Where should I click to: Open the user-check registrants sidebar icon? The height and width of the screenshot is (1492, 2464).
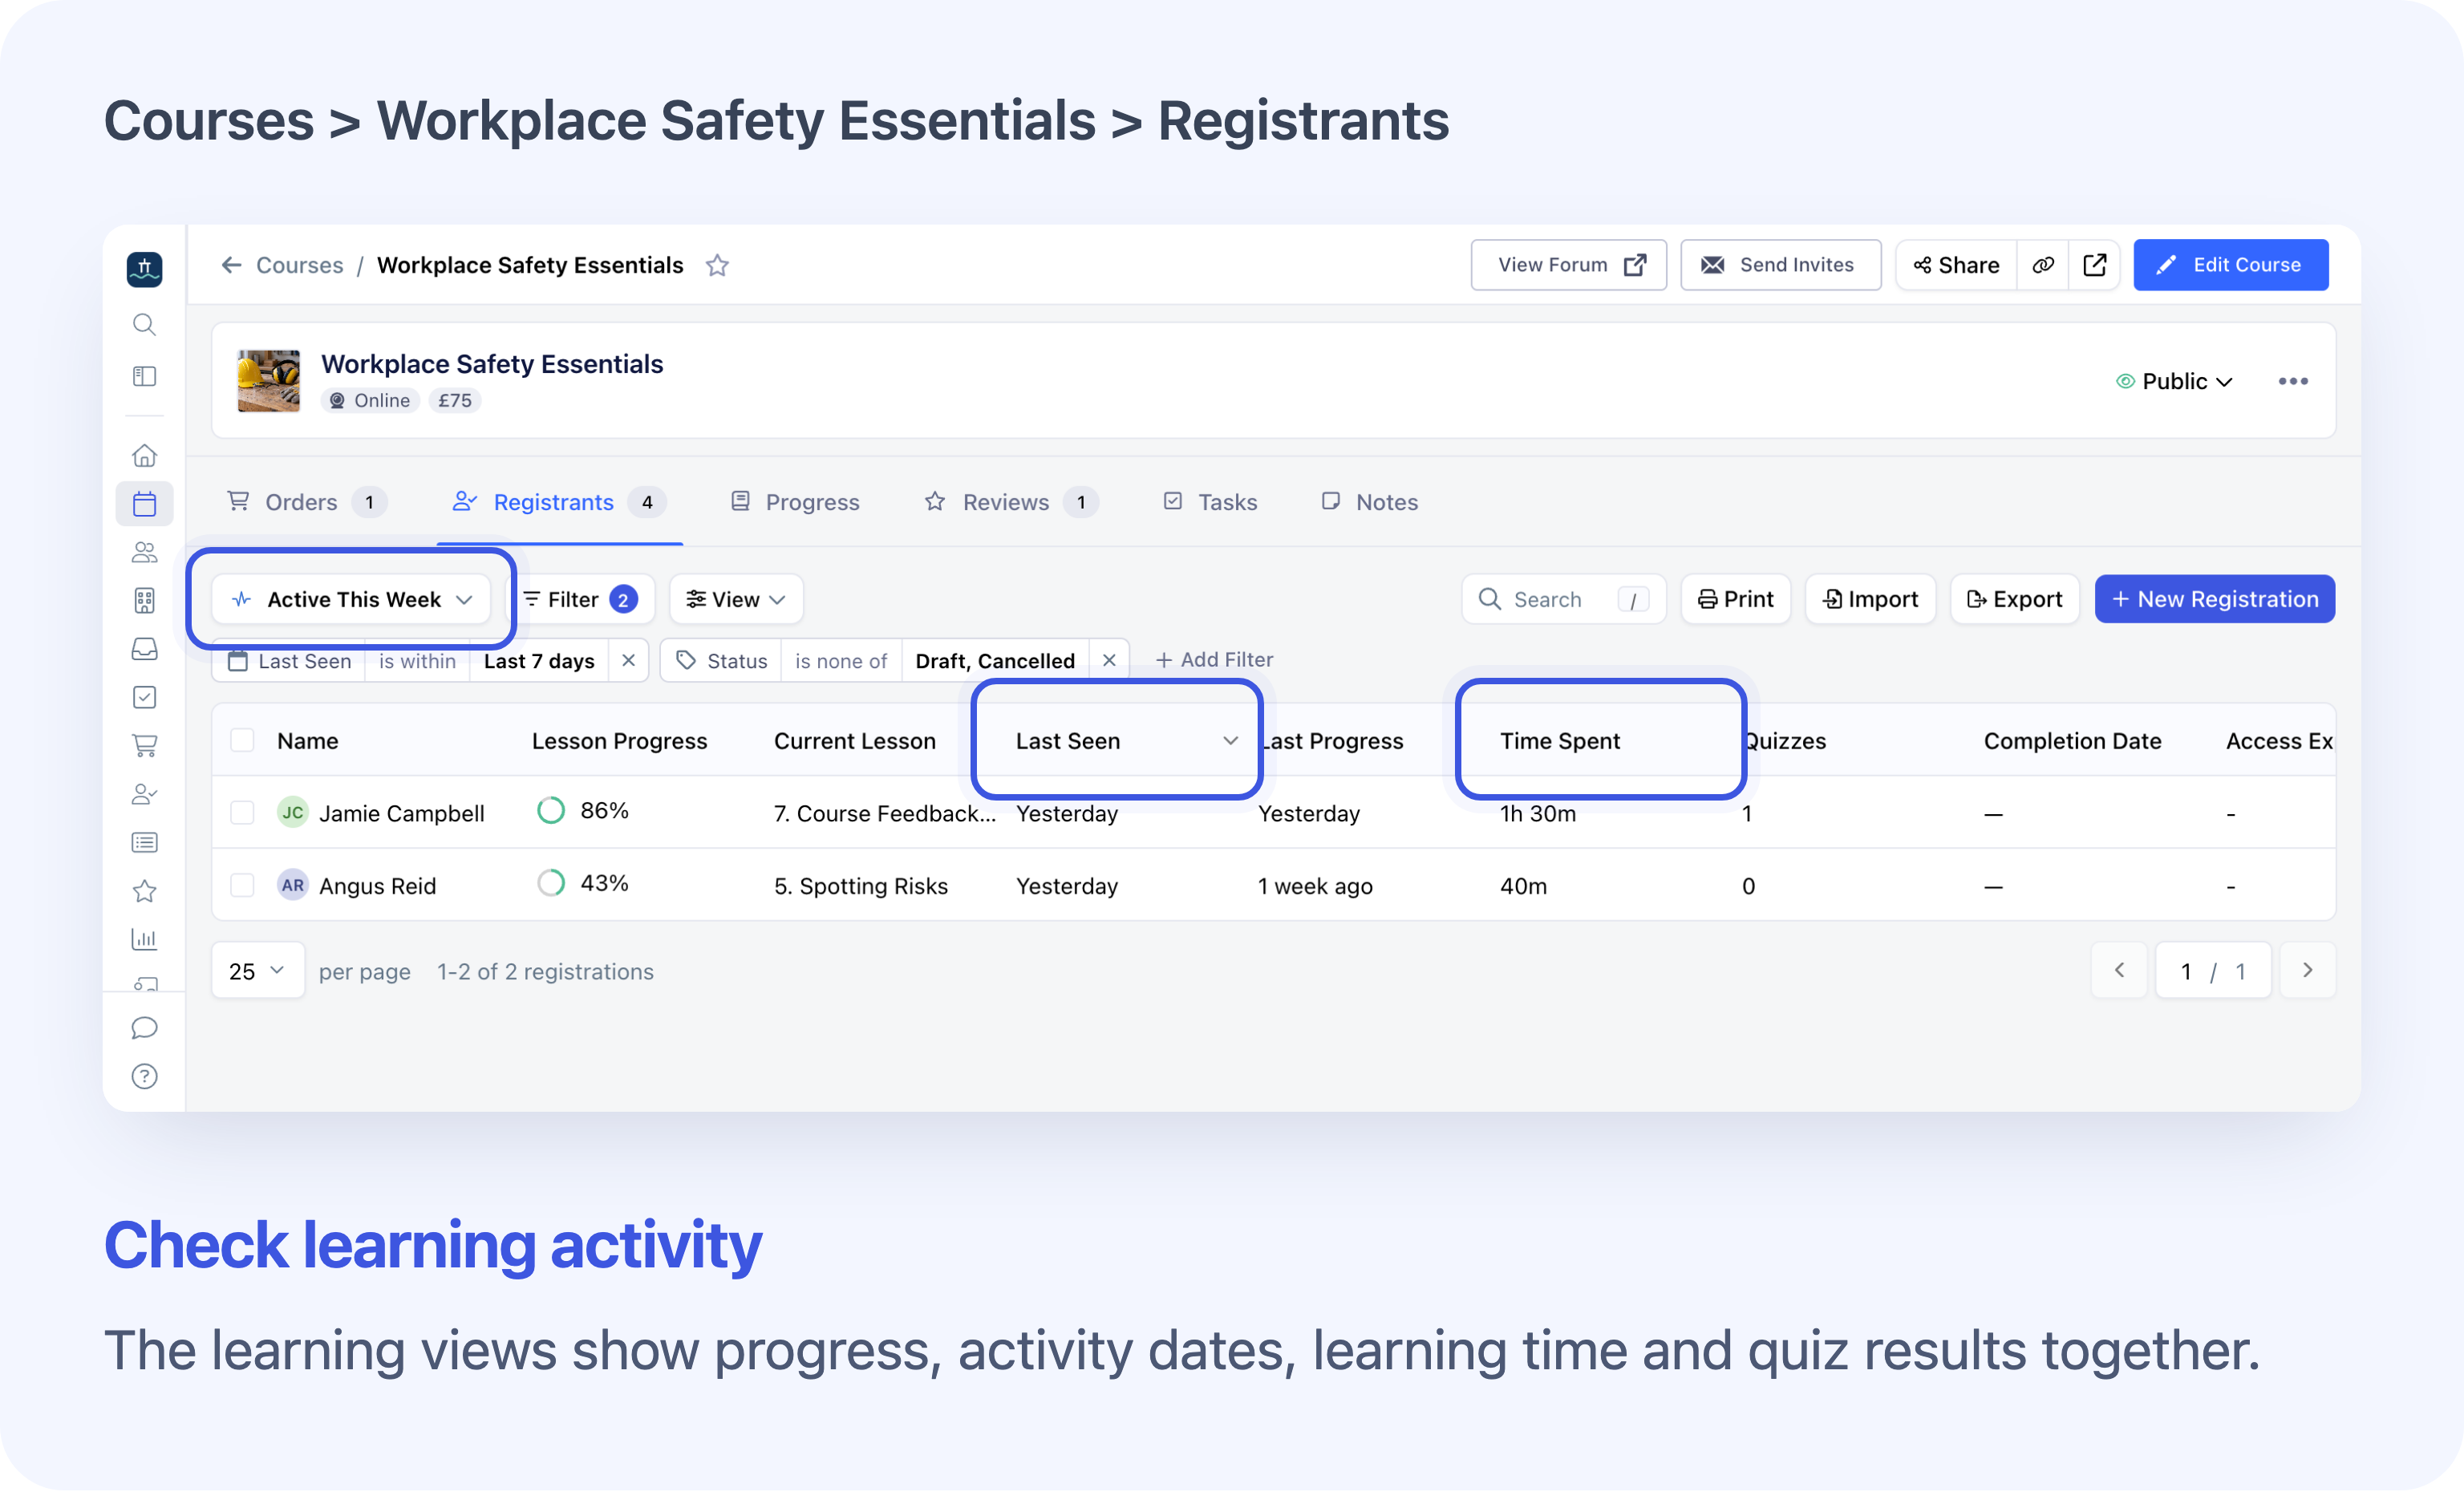click(144, 794)
